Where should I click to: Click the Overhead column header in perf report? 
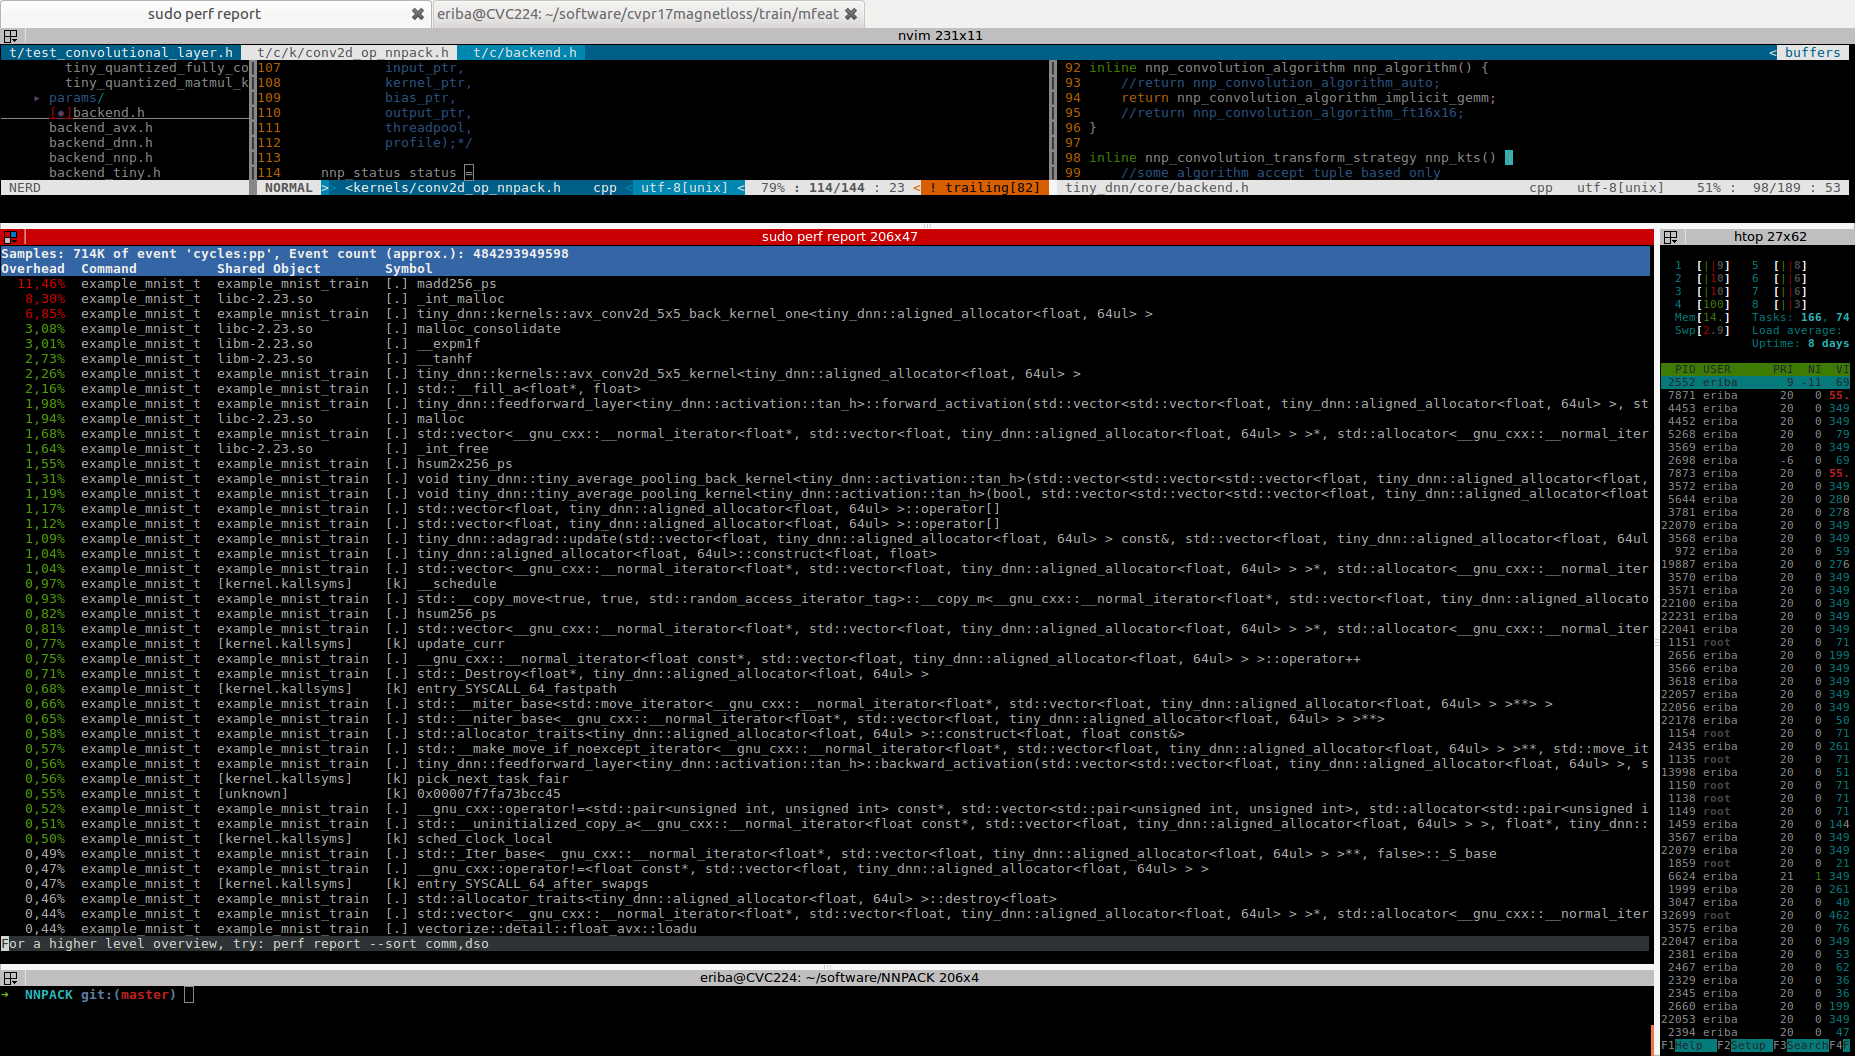33,269
